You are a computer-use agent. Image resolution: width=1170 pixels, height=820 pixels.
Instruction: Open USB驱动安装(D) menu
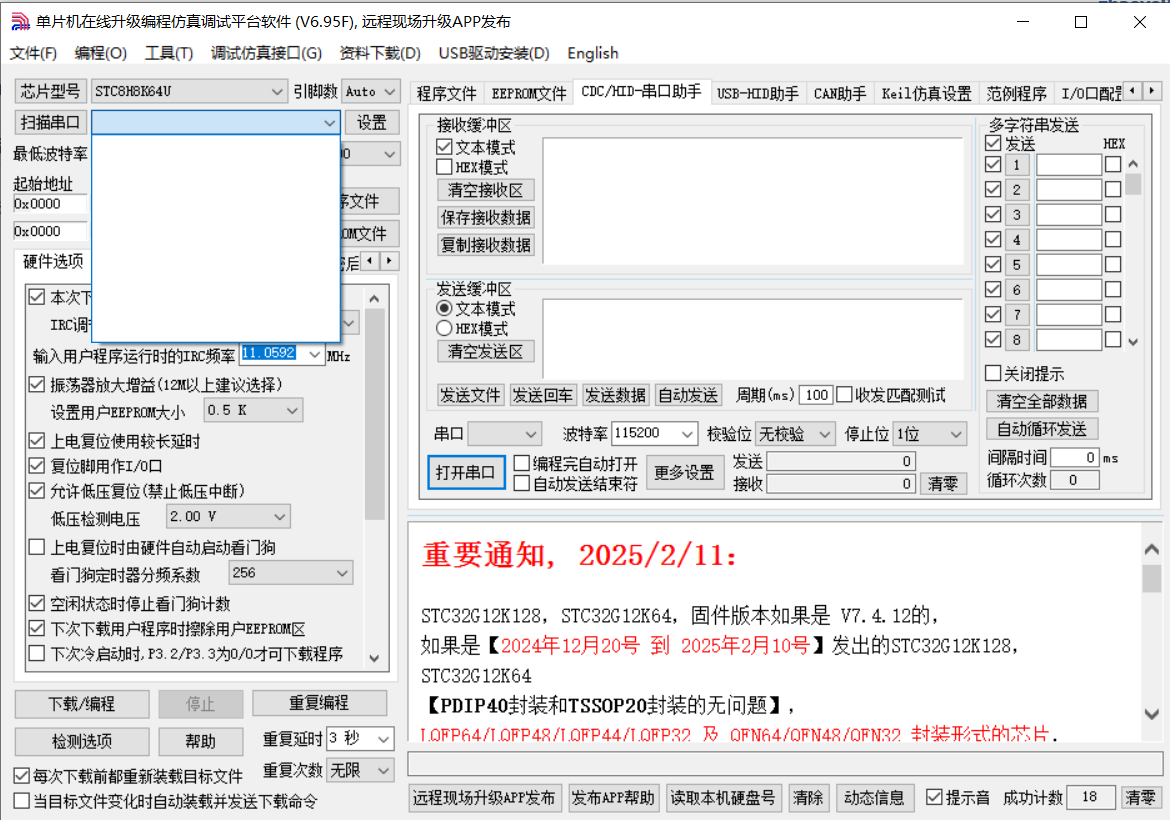494,53
